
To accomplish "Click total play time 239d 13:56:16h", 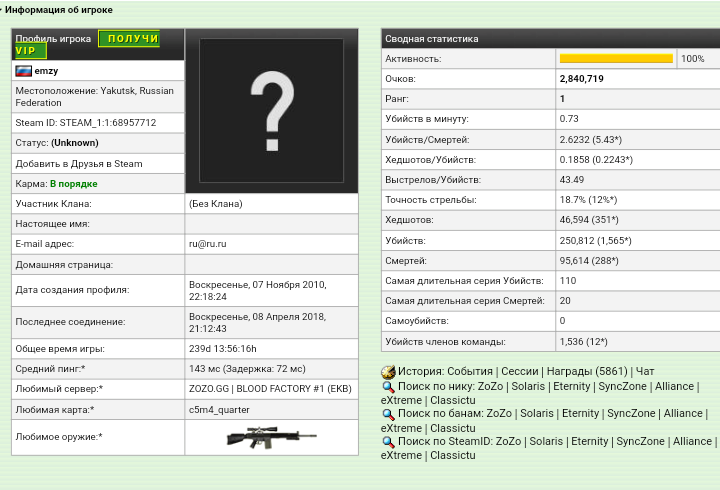I will tap(223, 349).
